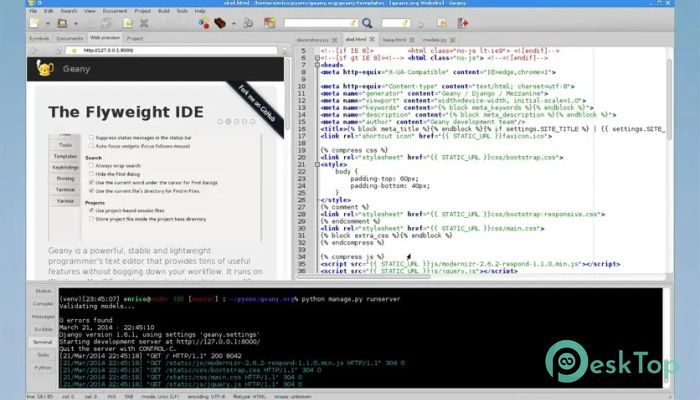Image resolution: width=700 pixels, height=400 pixels.
Task: Click the Fork me on GitHub ribbon
Action: (x=256, y=104)
